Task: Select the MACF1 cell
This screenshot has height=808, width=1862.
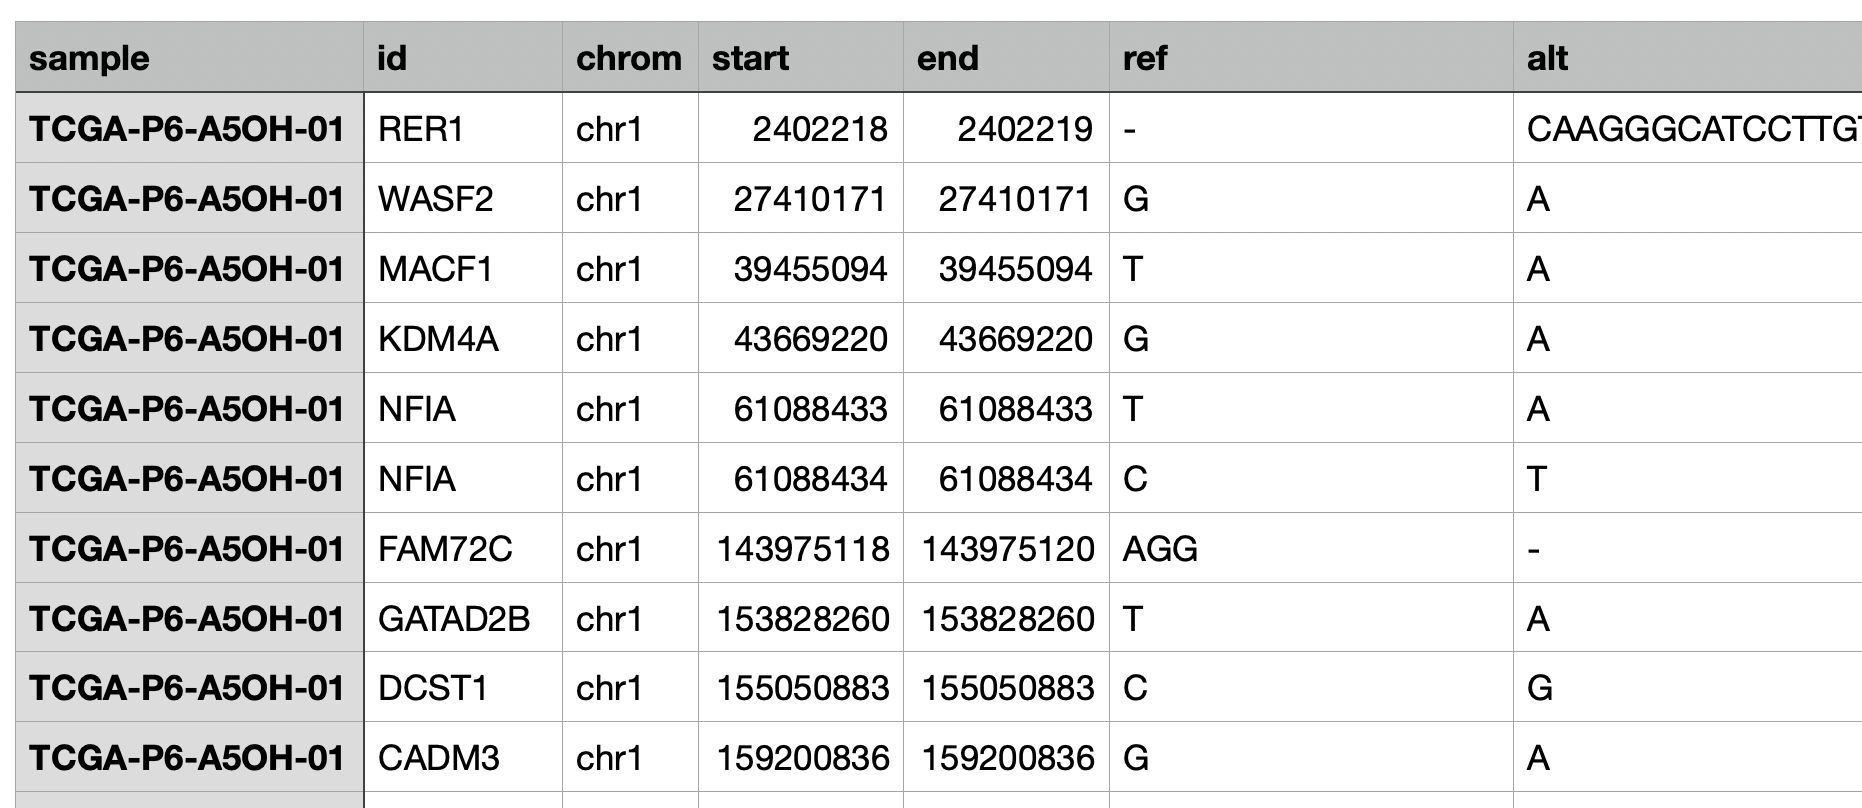Action: 463,269
